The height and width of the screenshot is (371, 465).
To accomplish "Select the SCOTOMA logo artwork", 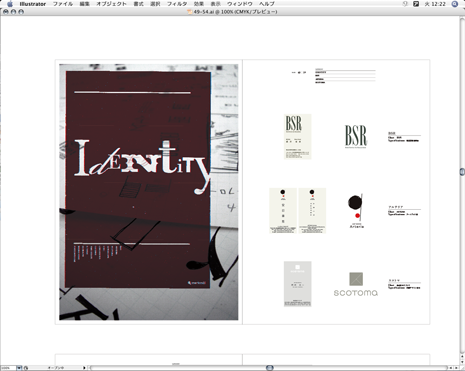I will coord(356,284).
